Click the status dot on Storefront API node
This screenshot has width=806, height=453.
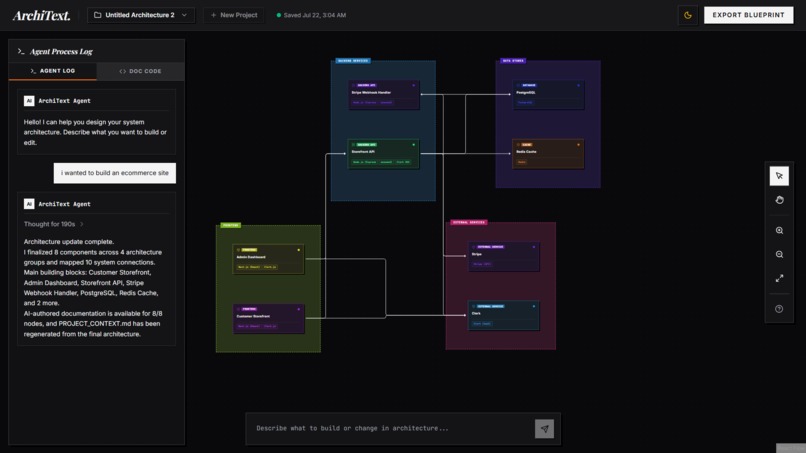413,144
